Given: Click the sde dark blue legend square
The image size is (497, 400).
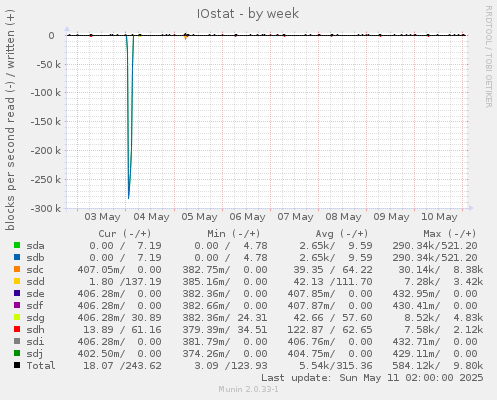Looking at the screenshot, I should 17,293.
